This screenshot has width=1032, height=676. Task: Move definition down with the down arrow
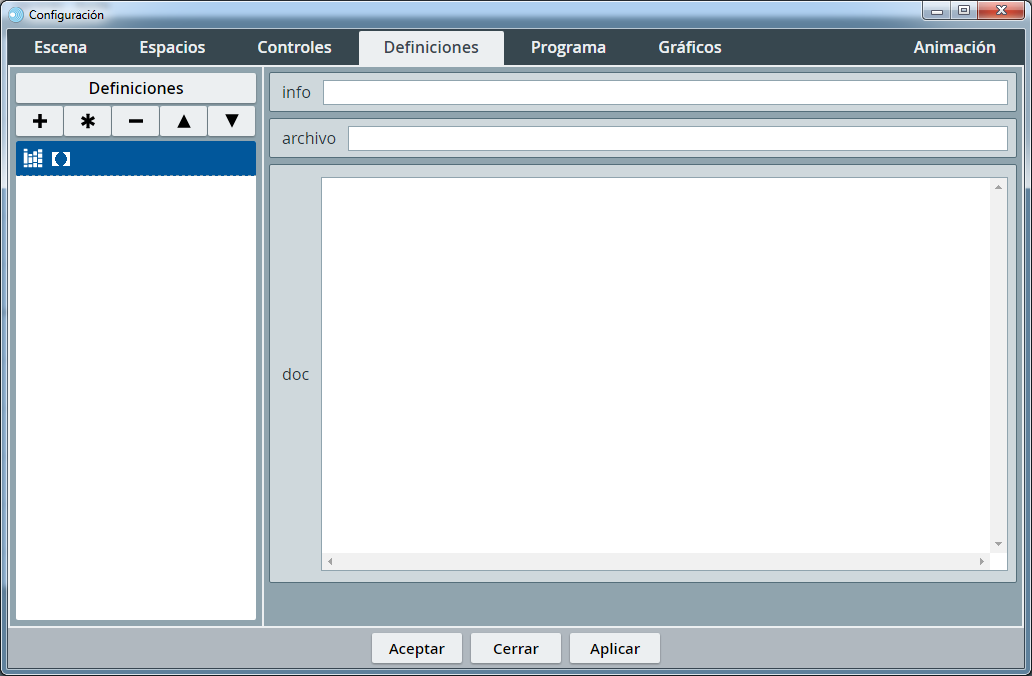232,121
